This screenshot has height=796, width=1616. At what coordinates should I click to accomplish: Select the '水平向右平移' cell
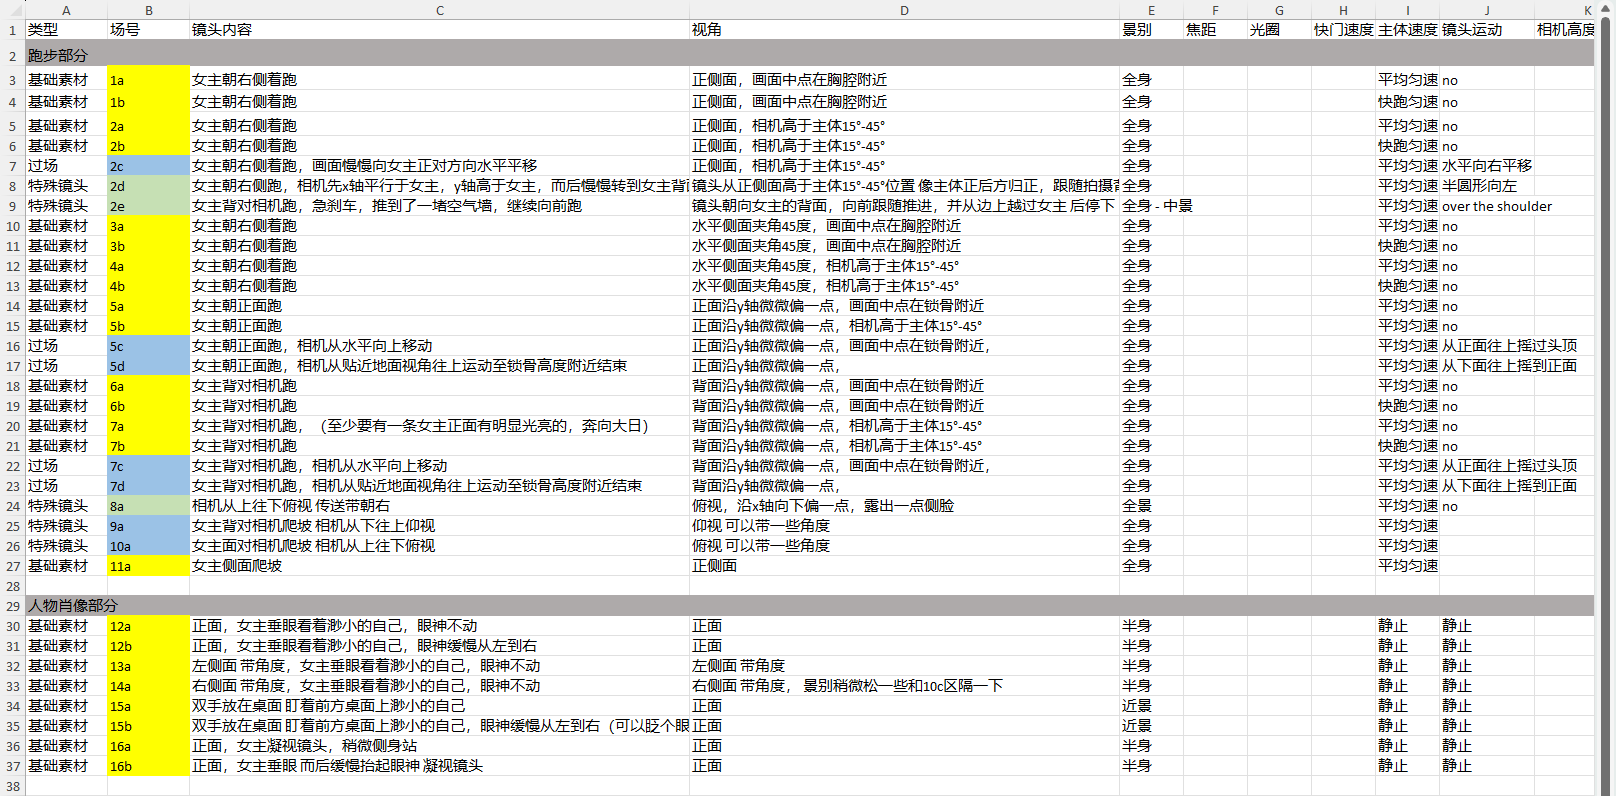[x=1486, y=166]
